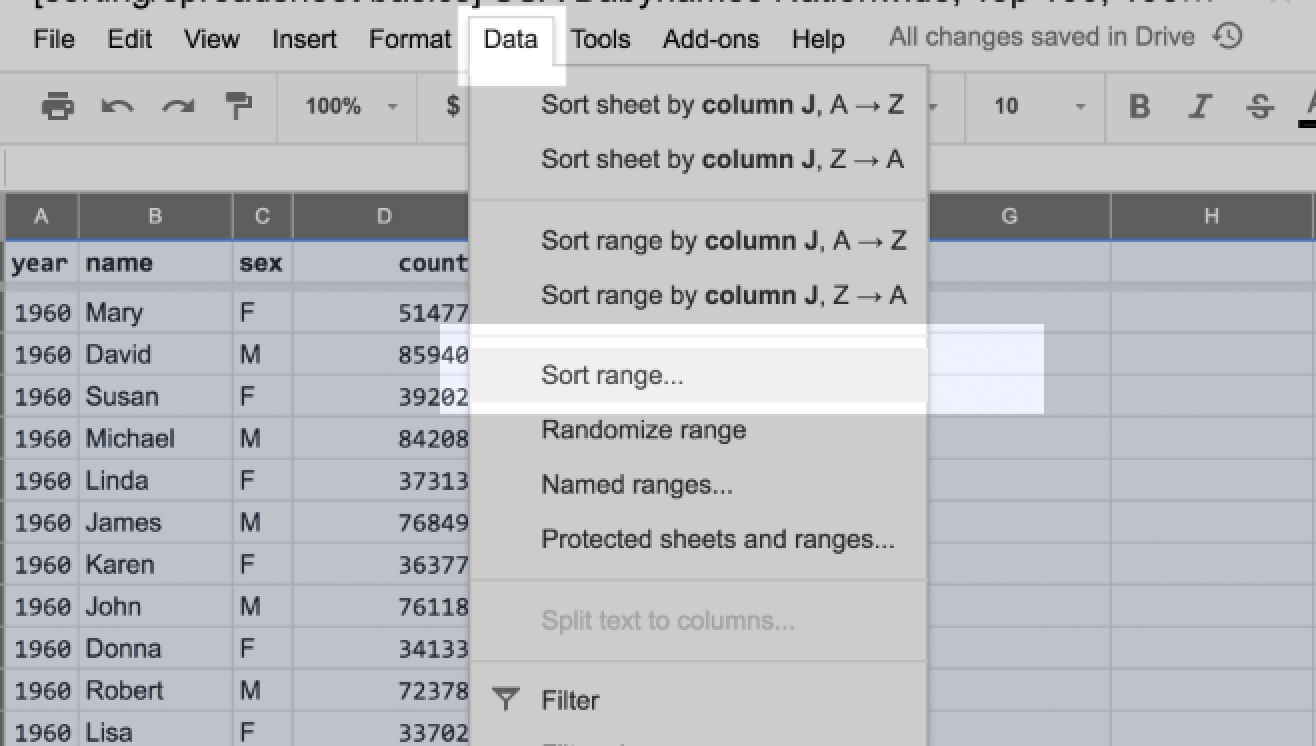Toggle bold formatting button

coord(1139,106)
